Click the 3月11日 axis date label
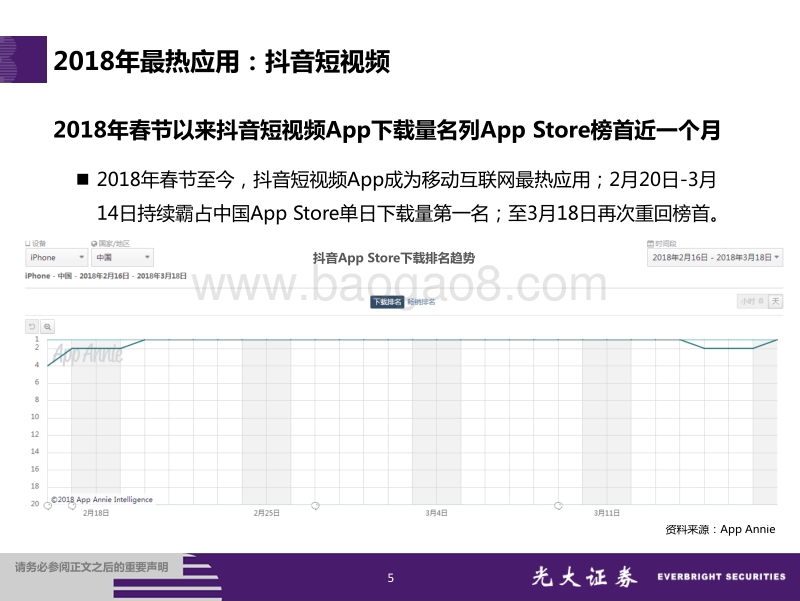Screen dimensions: 800x601 coord(607,513)
